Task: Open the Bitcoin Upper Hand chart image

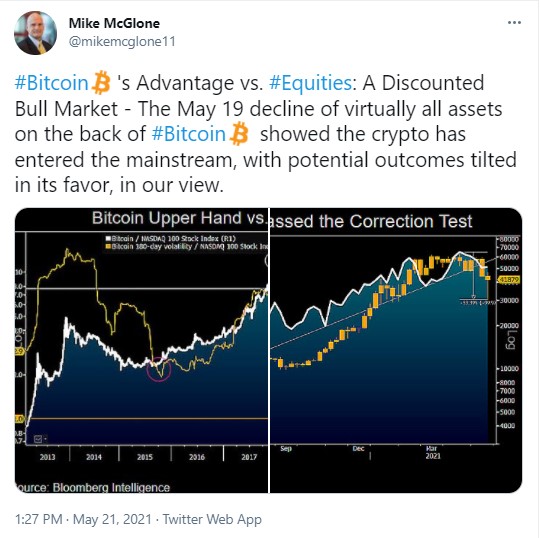Action: click(x=141, y=350)
